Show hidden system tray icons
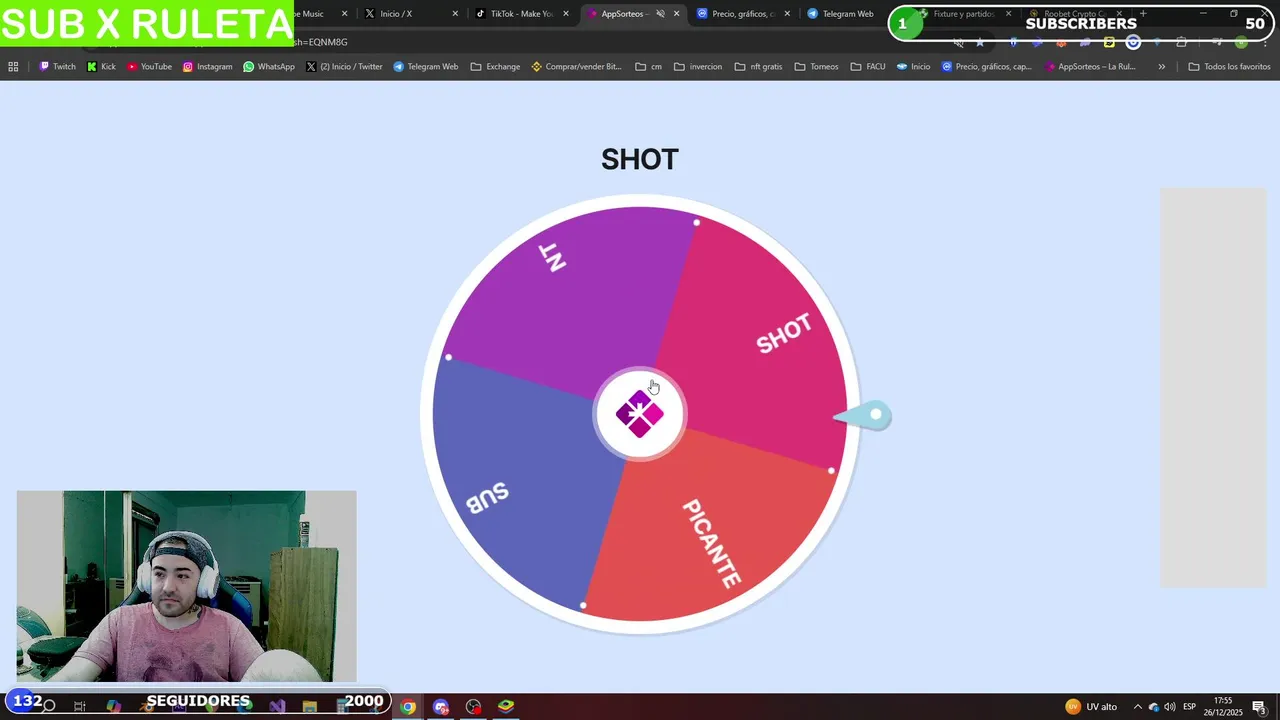This screenshot has width=1280, height=720. (x=1138, y=707)
